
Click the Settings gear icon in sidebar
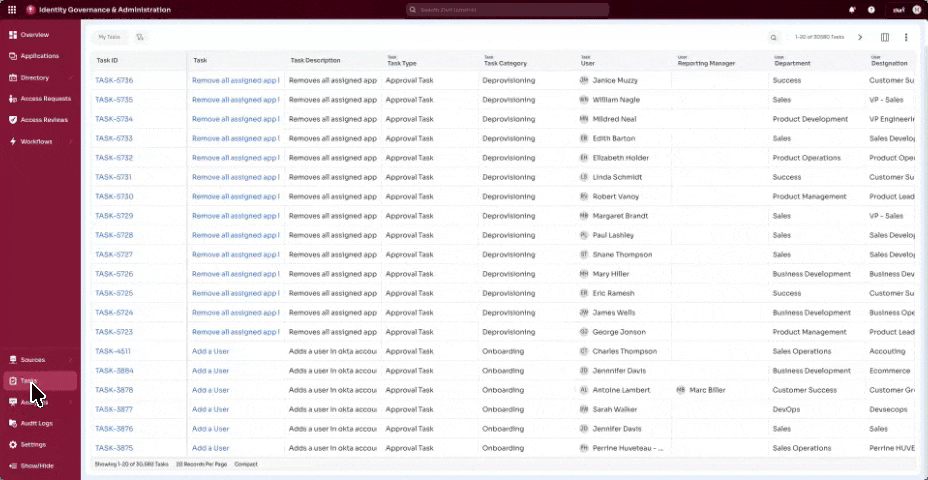[12, 444]
